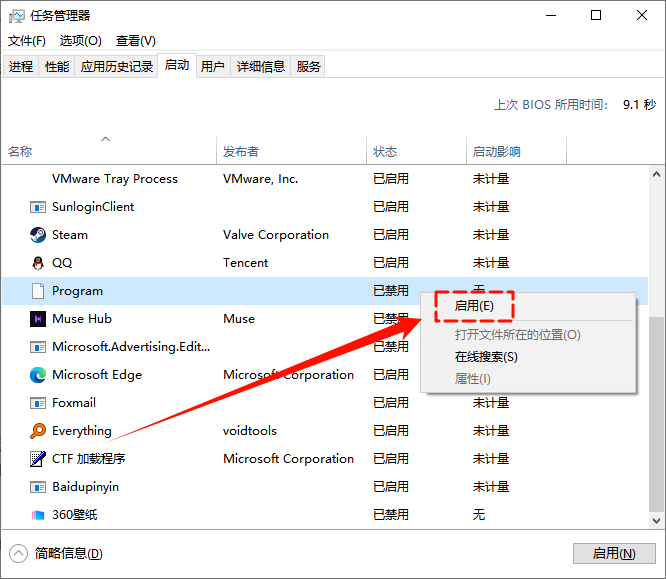Sort by the 状态 column header
This screenshot has height=579, width=666.
[416, 152]
